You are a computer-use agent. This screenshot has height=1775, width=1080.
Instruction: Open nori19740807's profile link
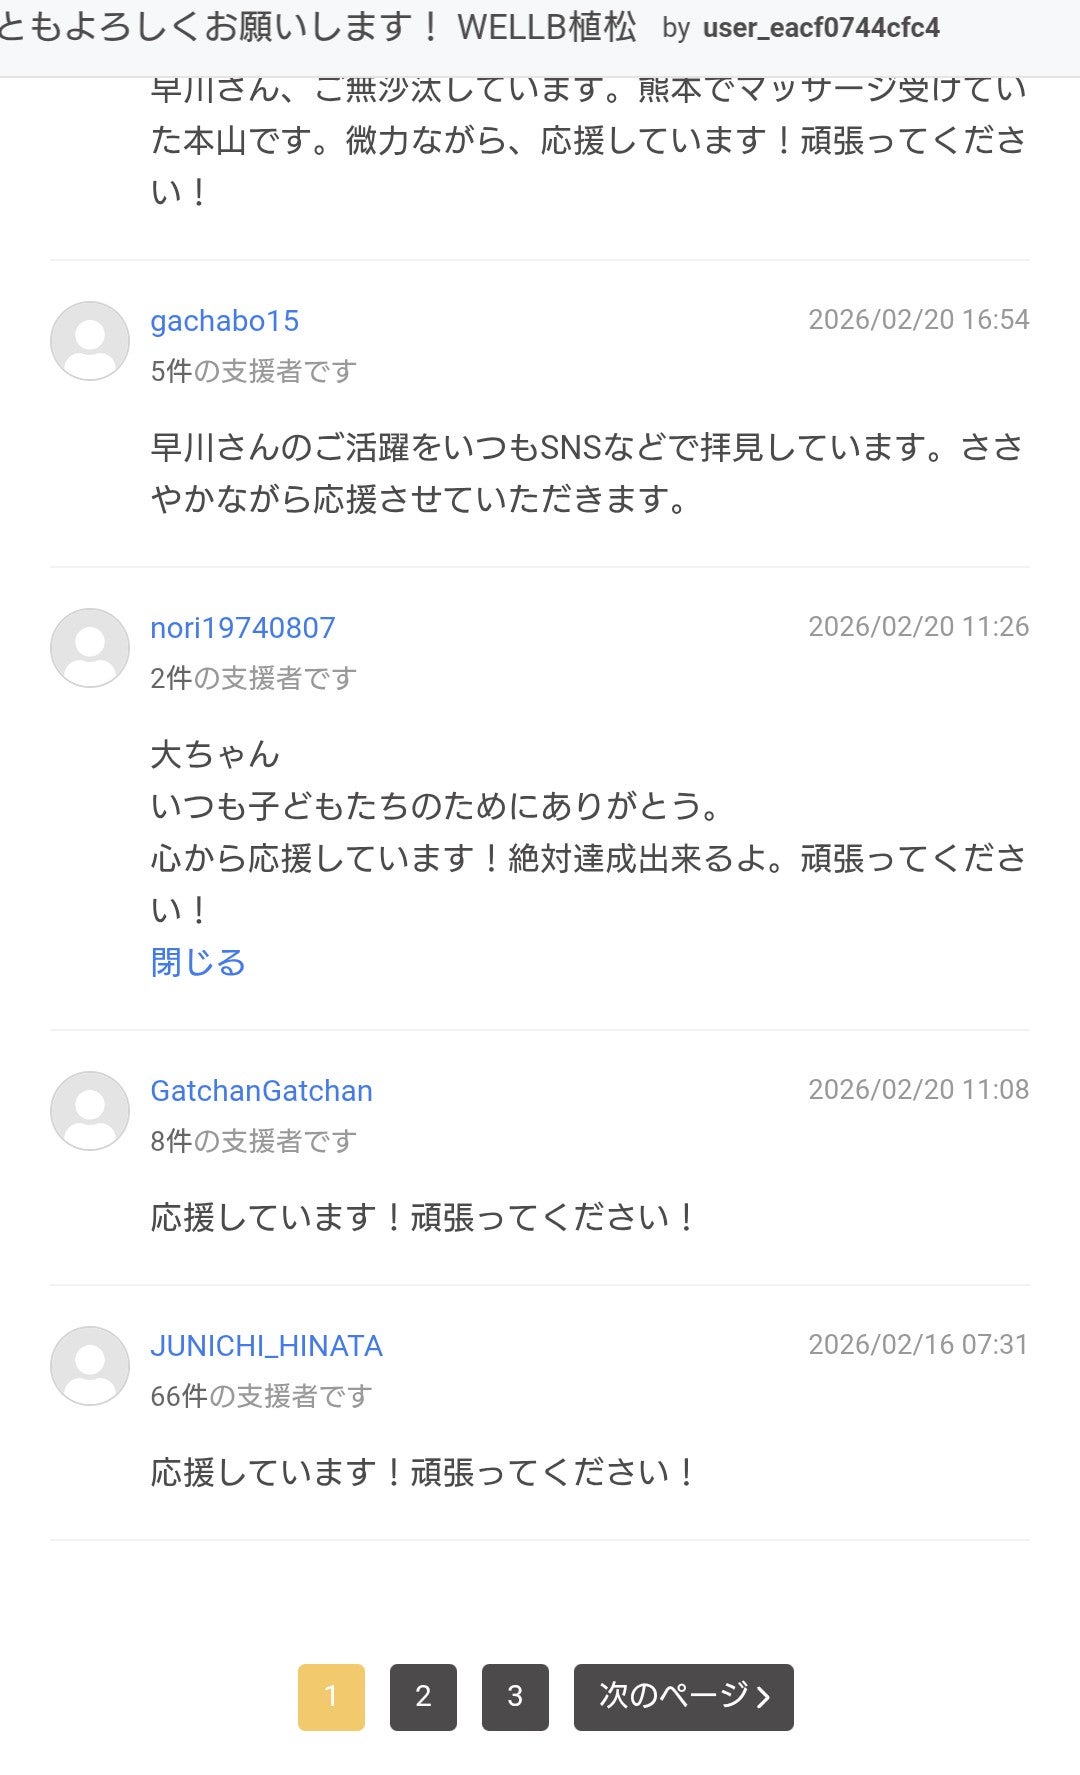click(x=242, y=628)
